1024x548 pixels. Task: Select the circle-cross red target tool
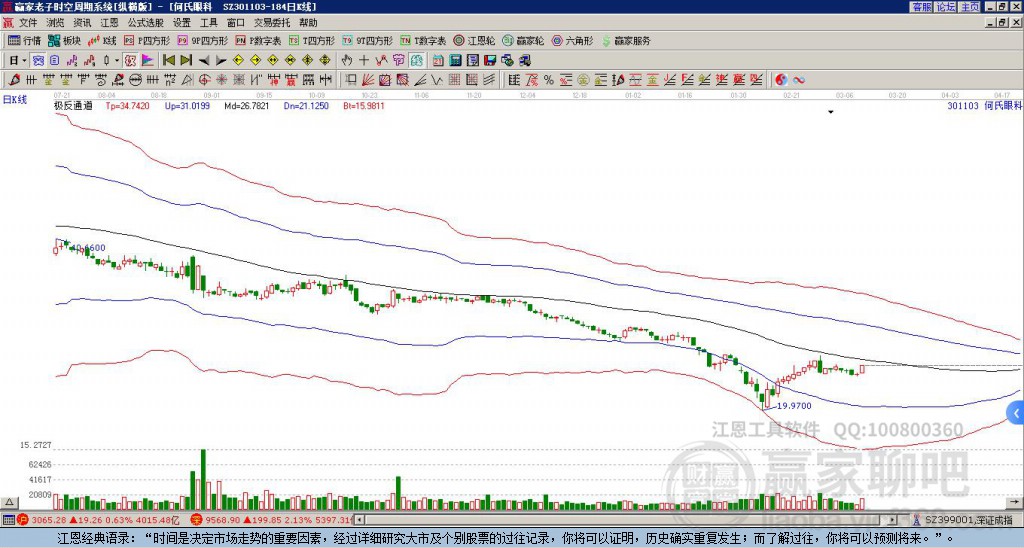pos(204,80)
